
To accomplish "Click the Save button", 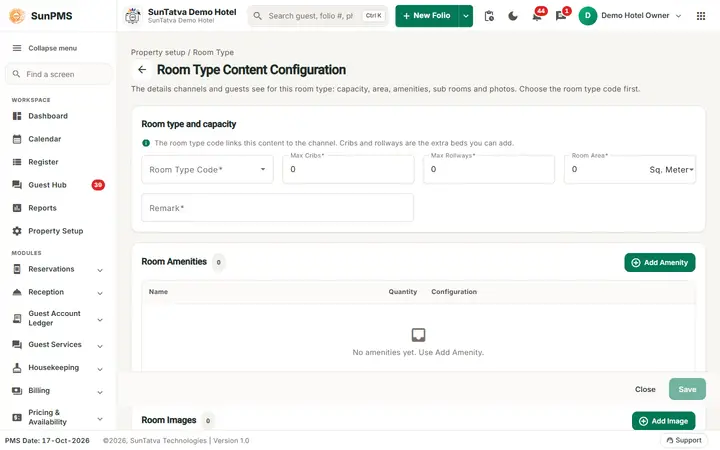I will click(x=687, y=389).
